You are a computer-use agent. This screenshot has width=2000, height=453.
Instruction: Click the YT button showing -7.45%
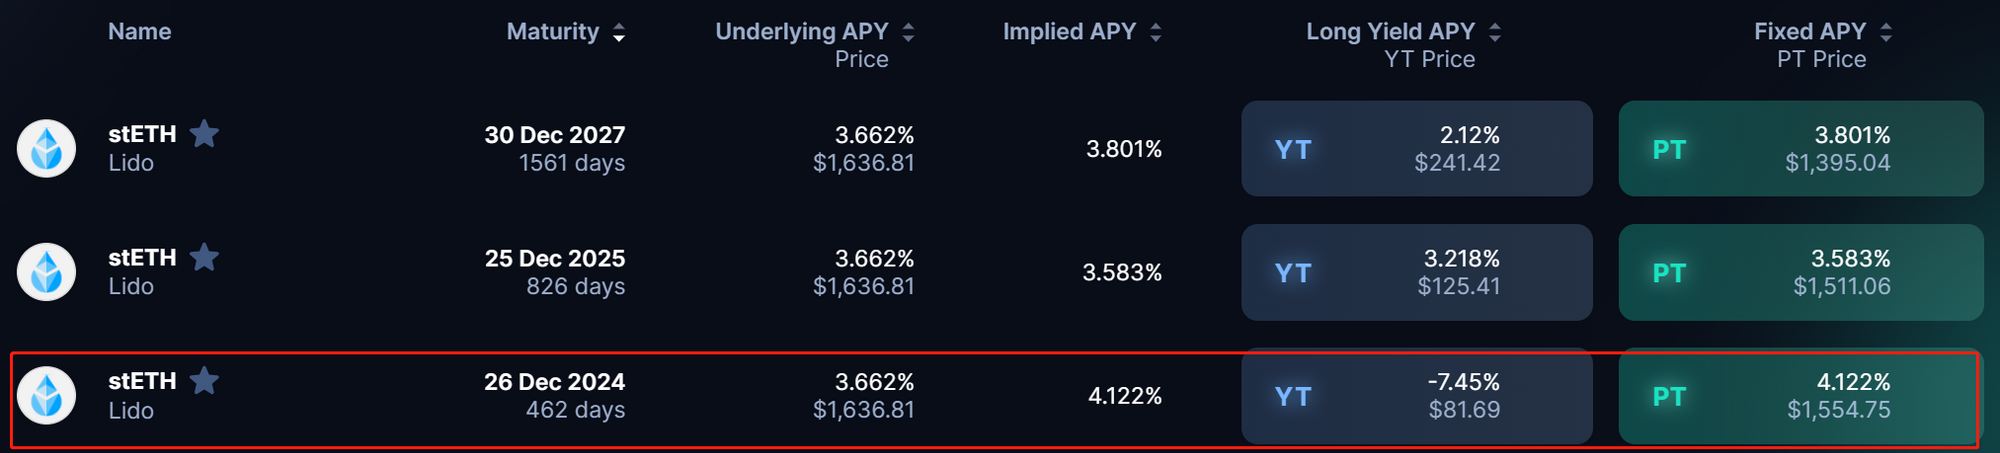pos(1416,396)
